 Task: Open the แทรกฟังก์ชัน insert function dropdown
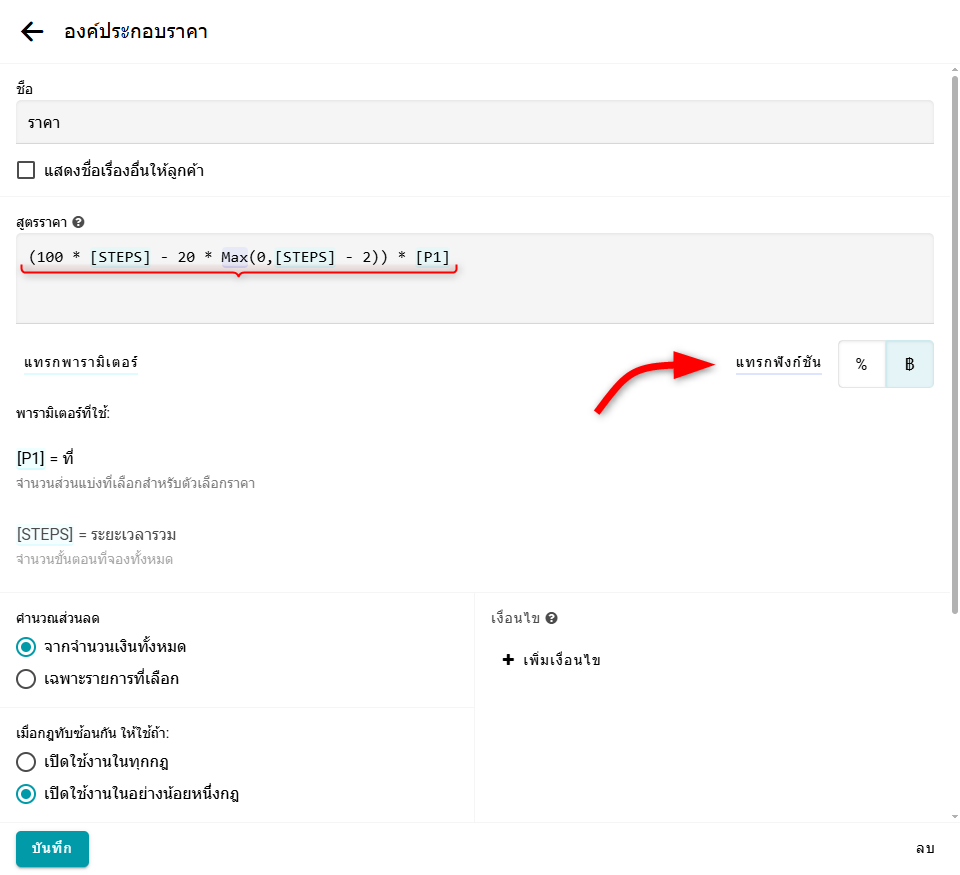click(x=777, y=363)
